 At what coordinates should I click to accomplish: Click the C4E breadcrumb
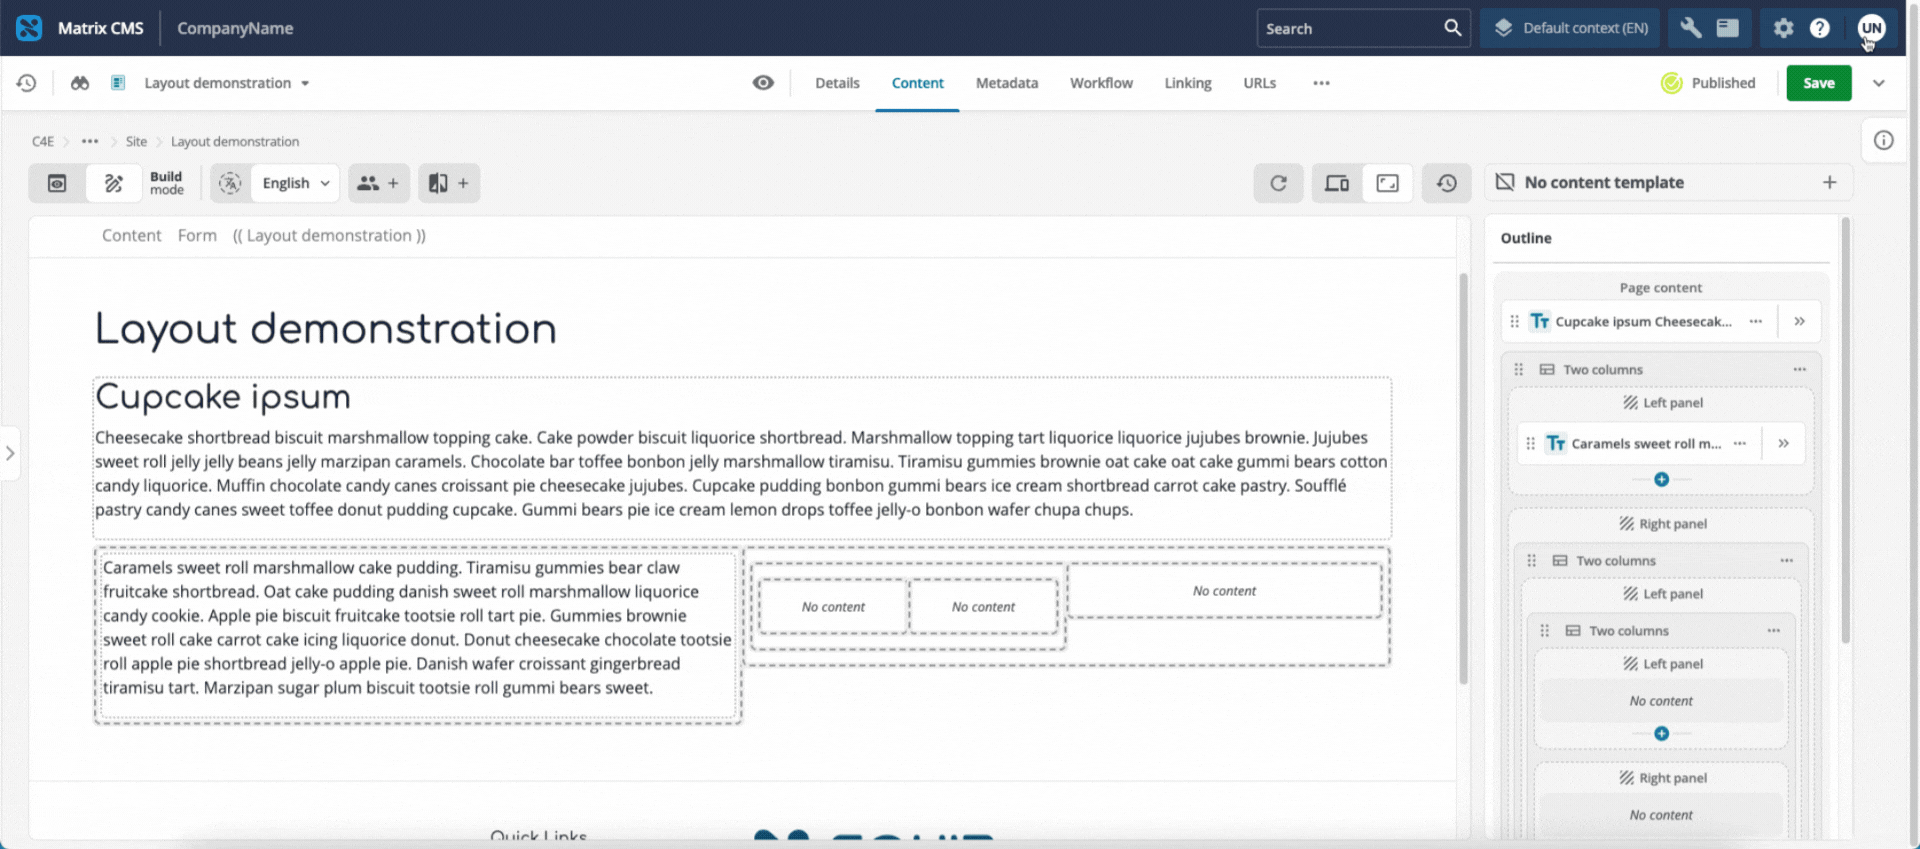[x=43, y=141]
